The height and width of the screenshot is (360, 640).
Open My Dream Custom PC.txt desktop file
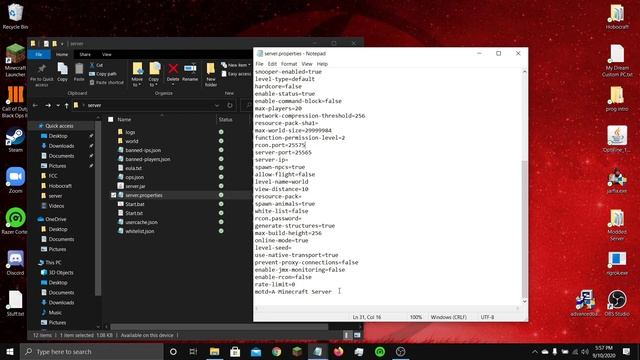click(617, 60)
